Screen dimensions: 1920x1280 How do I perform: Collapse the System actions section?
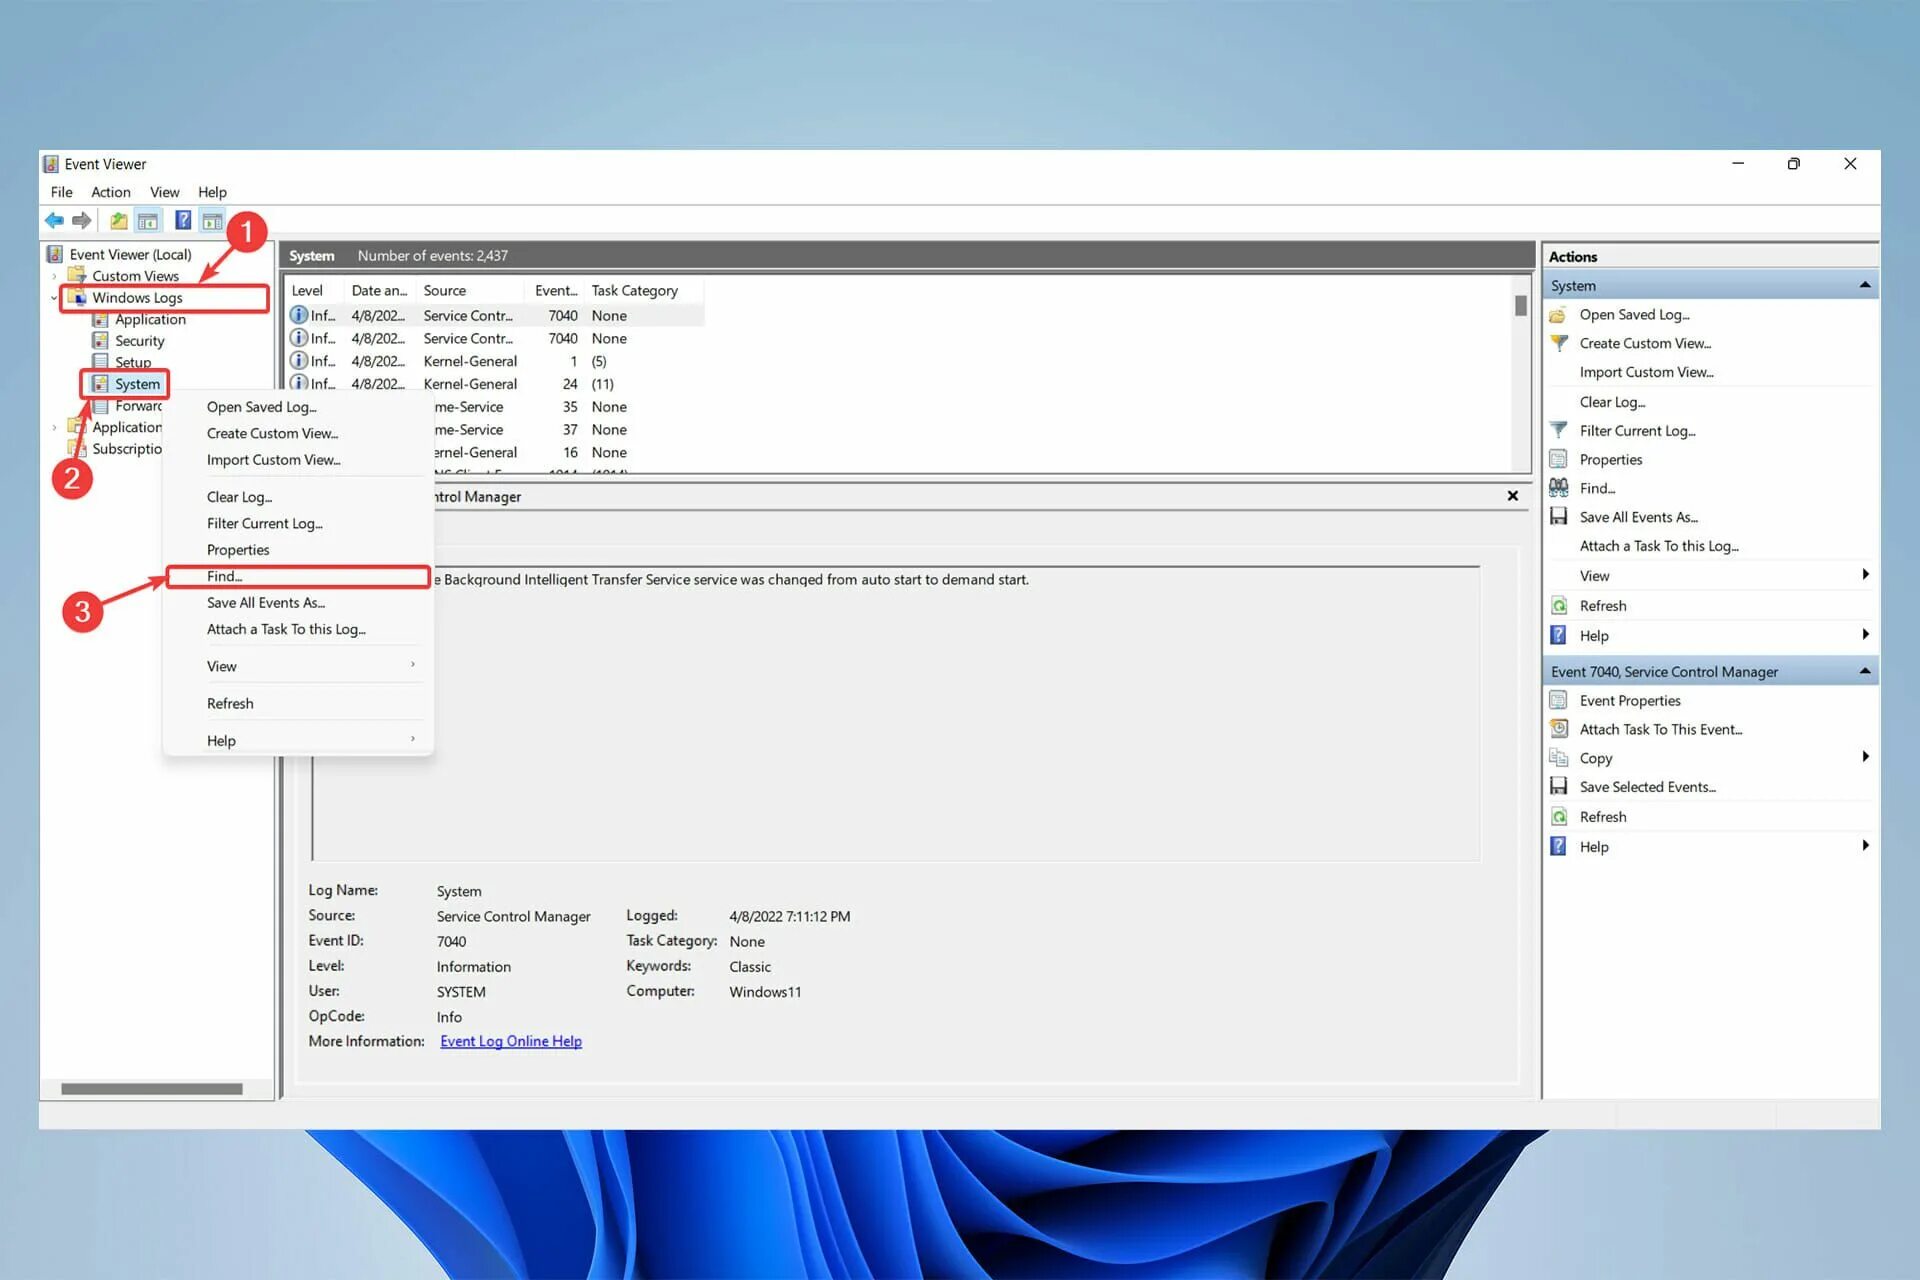[1864, 286]
